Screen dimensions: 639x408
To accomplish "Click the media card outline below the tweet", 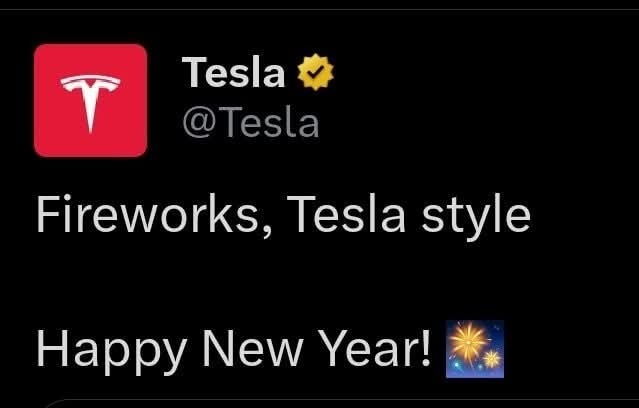I will click(320, 403).
